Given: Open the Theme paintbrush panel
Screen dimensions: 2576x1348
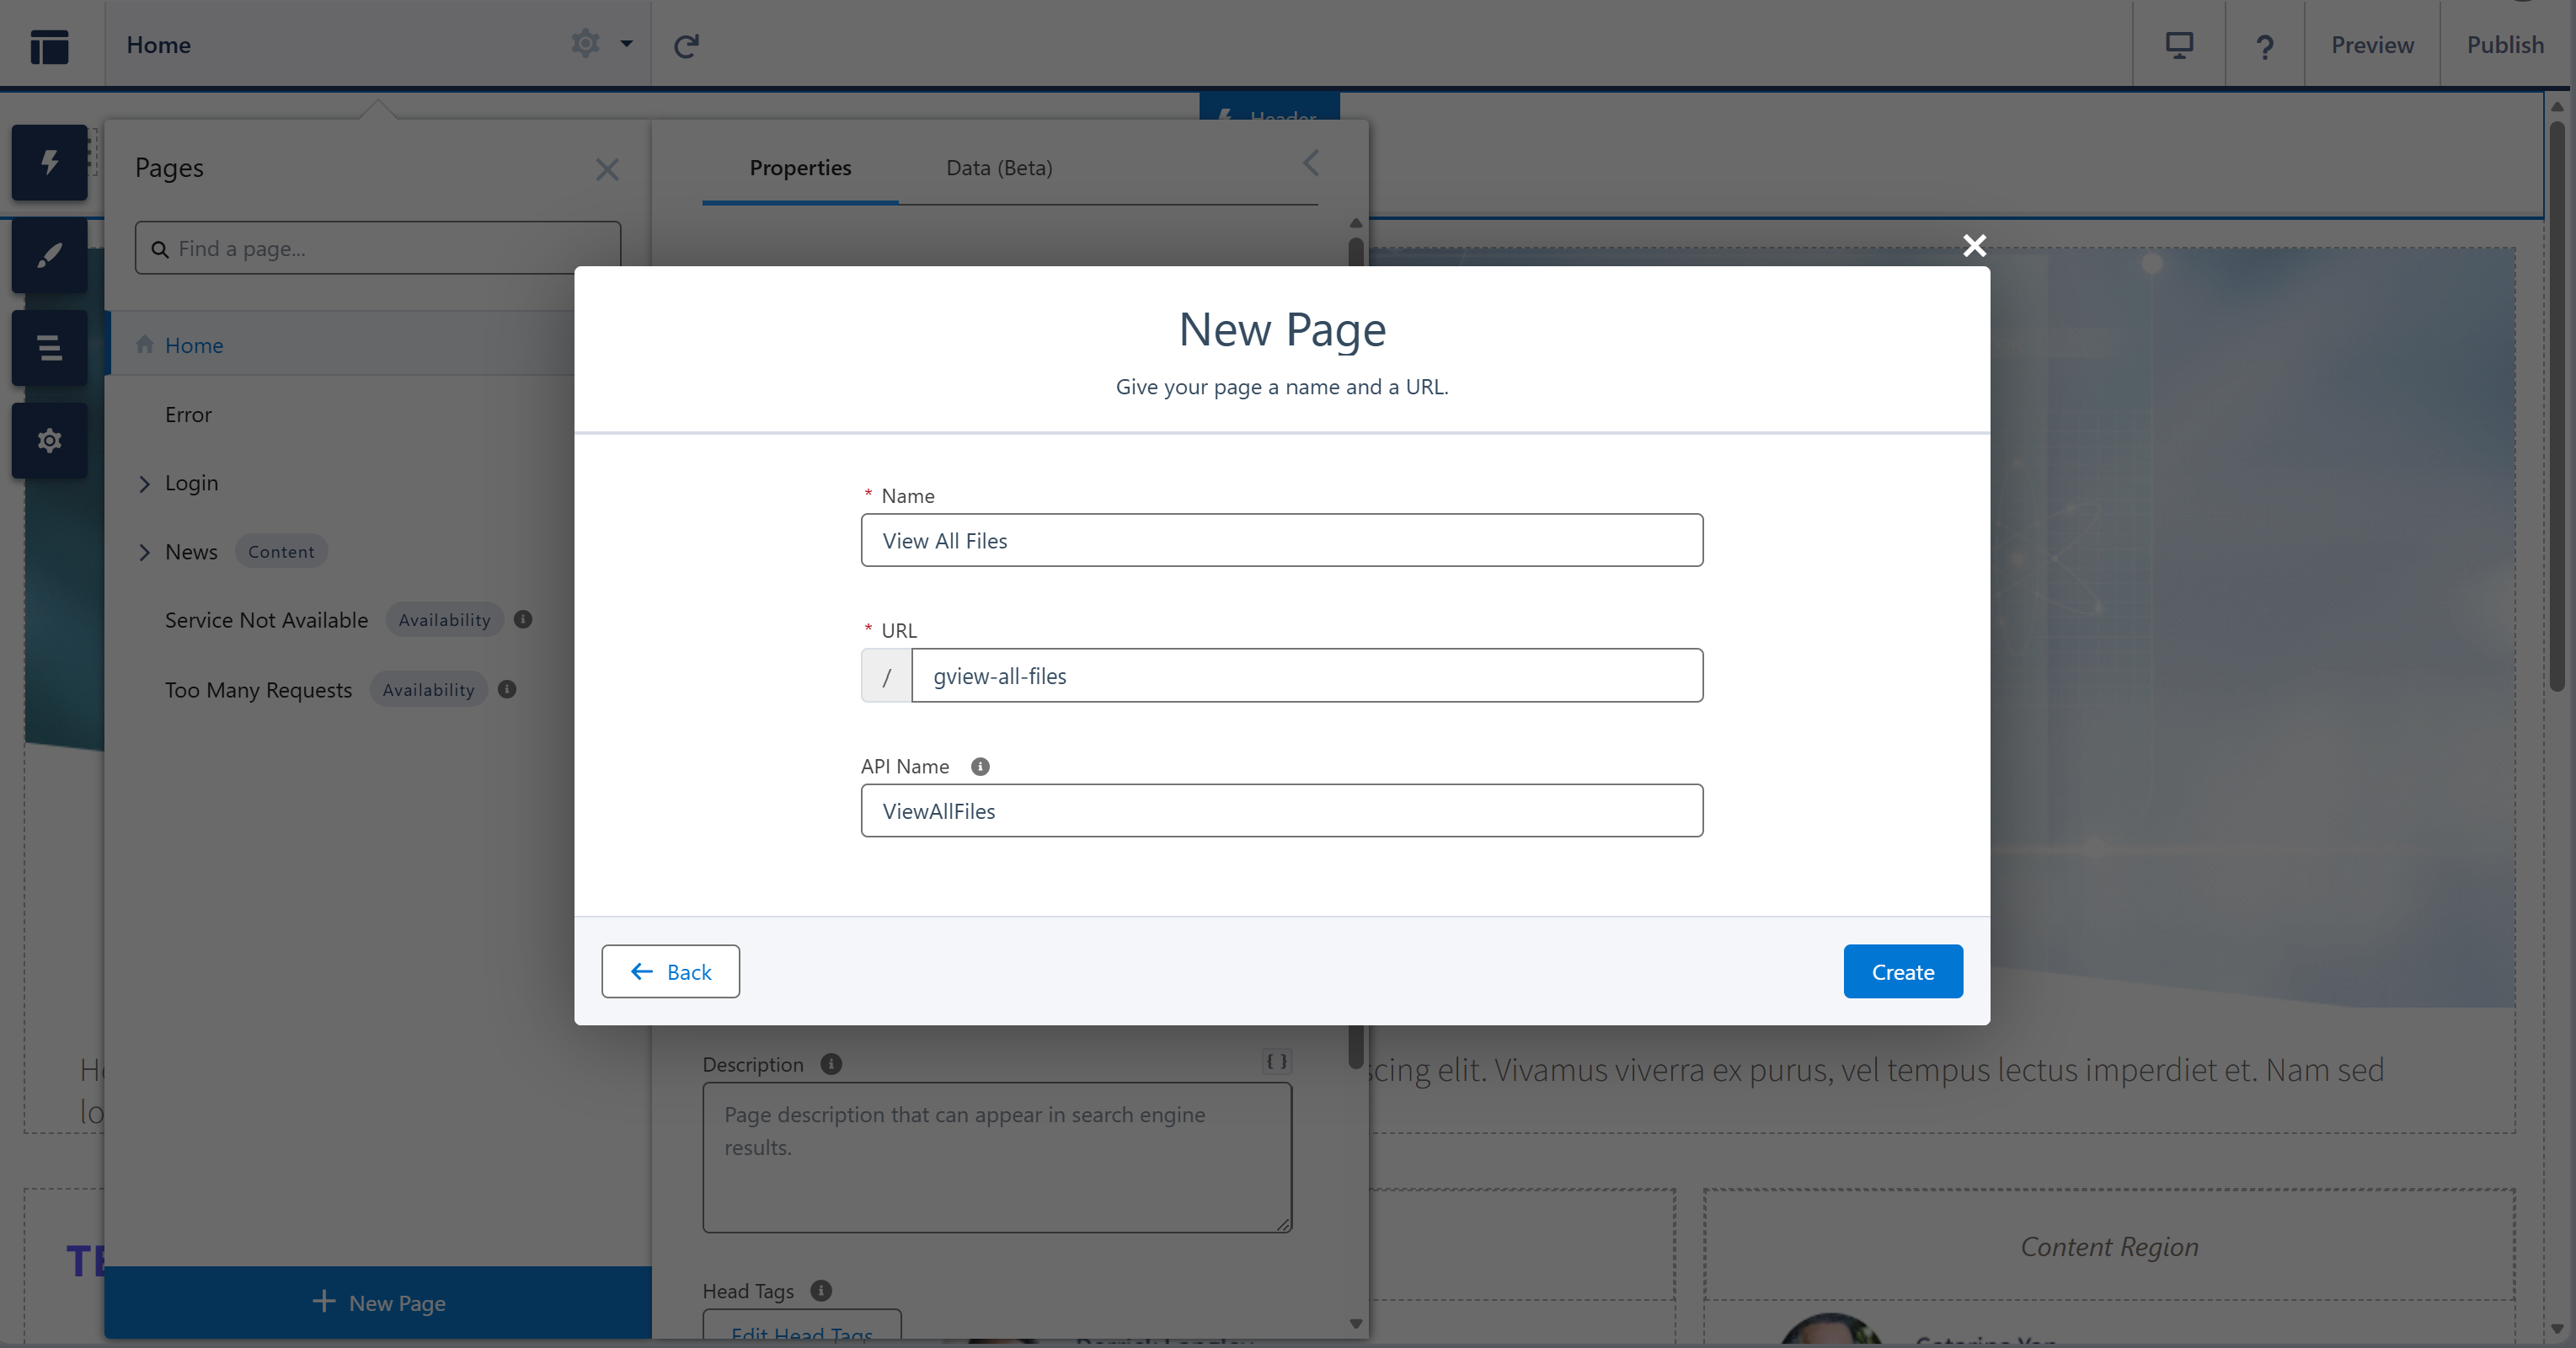Looking at the screenshot, I should click(x=49, y=255).
